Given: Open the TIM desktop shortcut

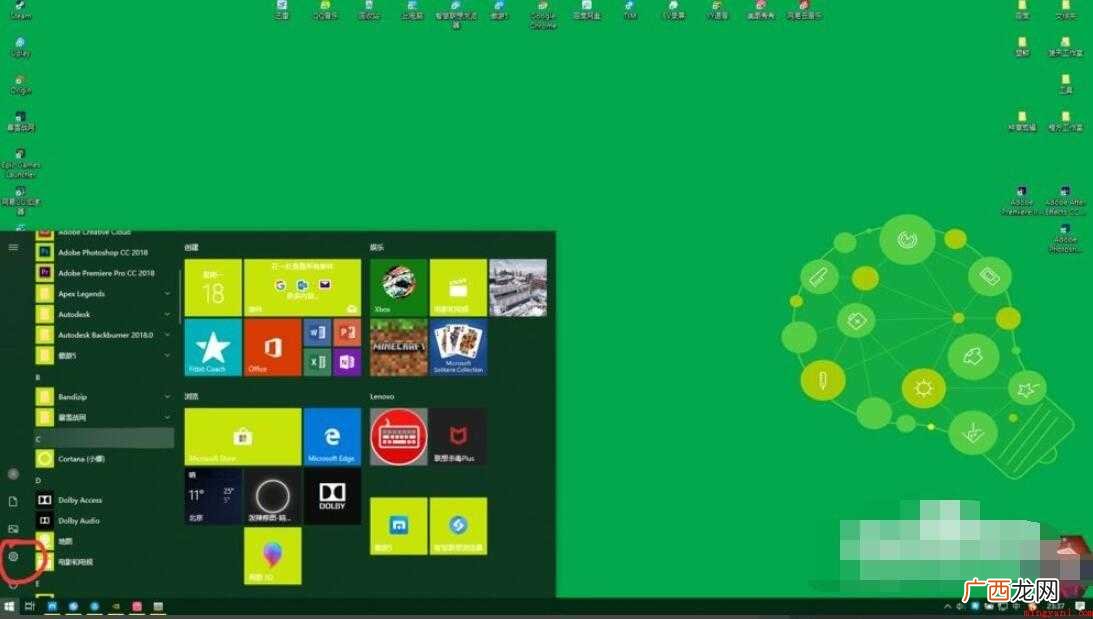Looking at the screenshot, I should (630, 10).
